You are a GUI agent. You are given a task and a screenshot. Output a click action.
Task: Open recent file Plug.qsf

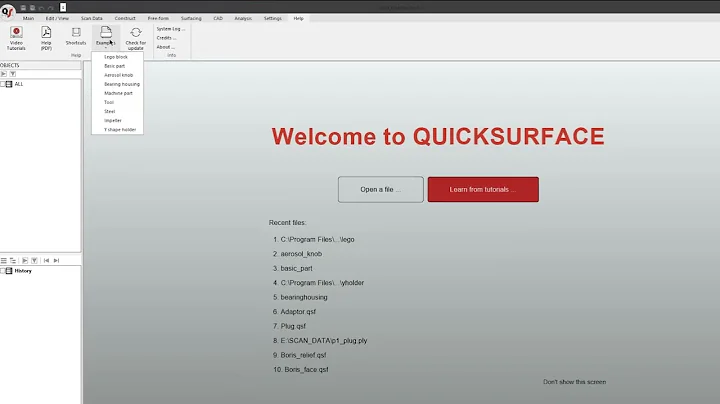293,326
